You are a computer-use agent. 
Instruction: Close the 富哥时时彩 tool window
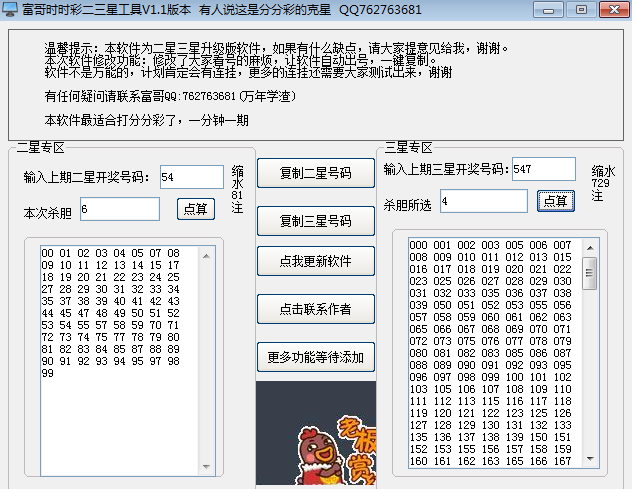click(617, 9)
